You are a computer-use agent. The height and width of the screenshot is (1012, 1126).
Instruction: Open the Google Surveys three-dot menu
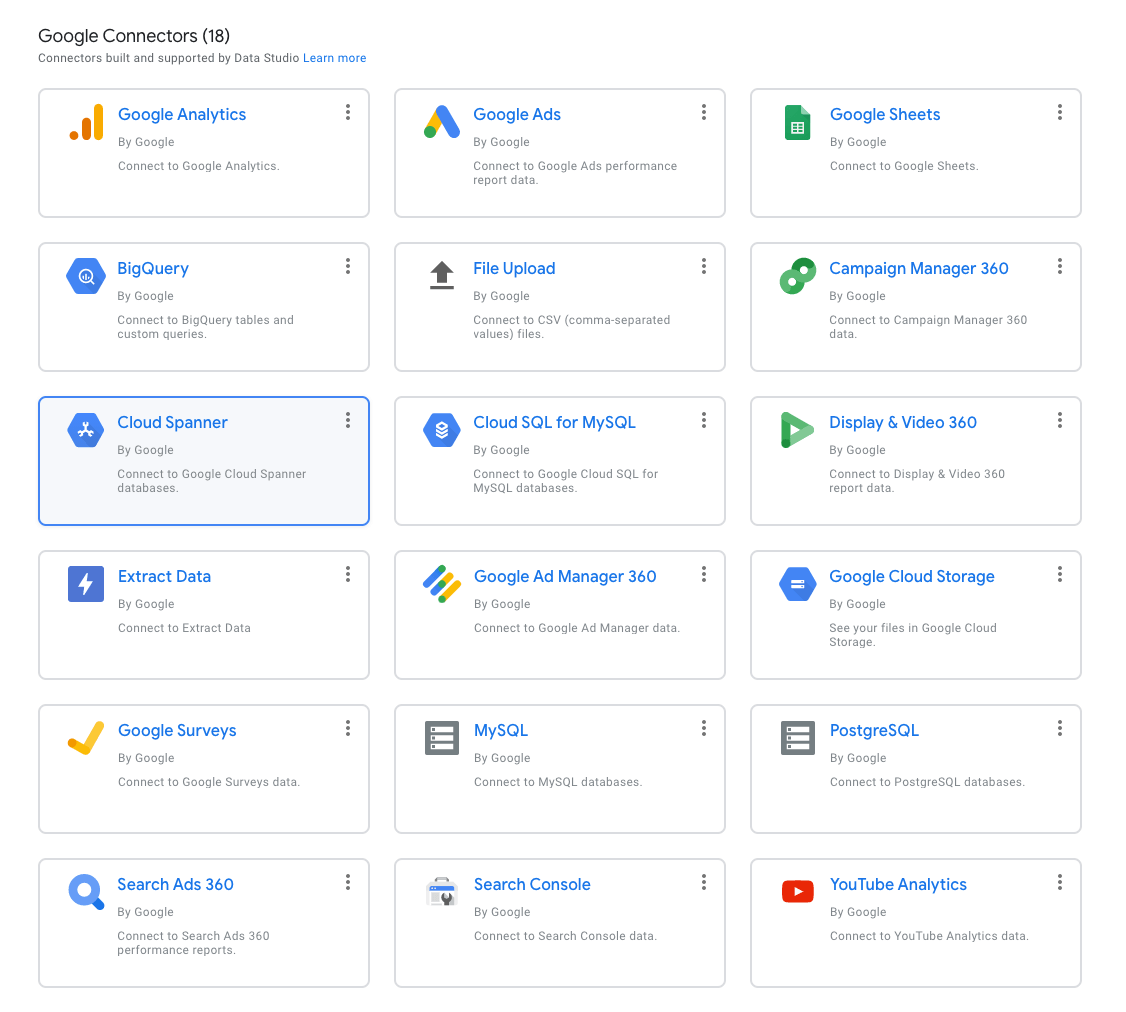click(348, 728)
